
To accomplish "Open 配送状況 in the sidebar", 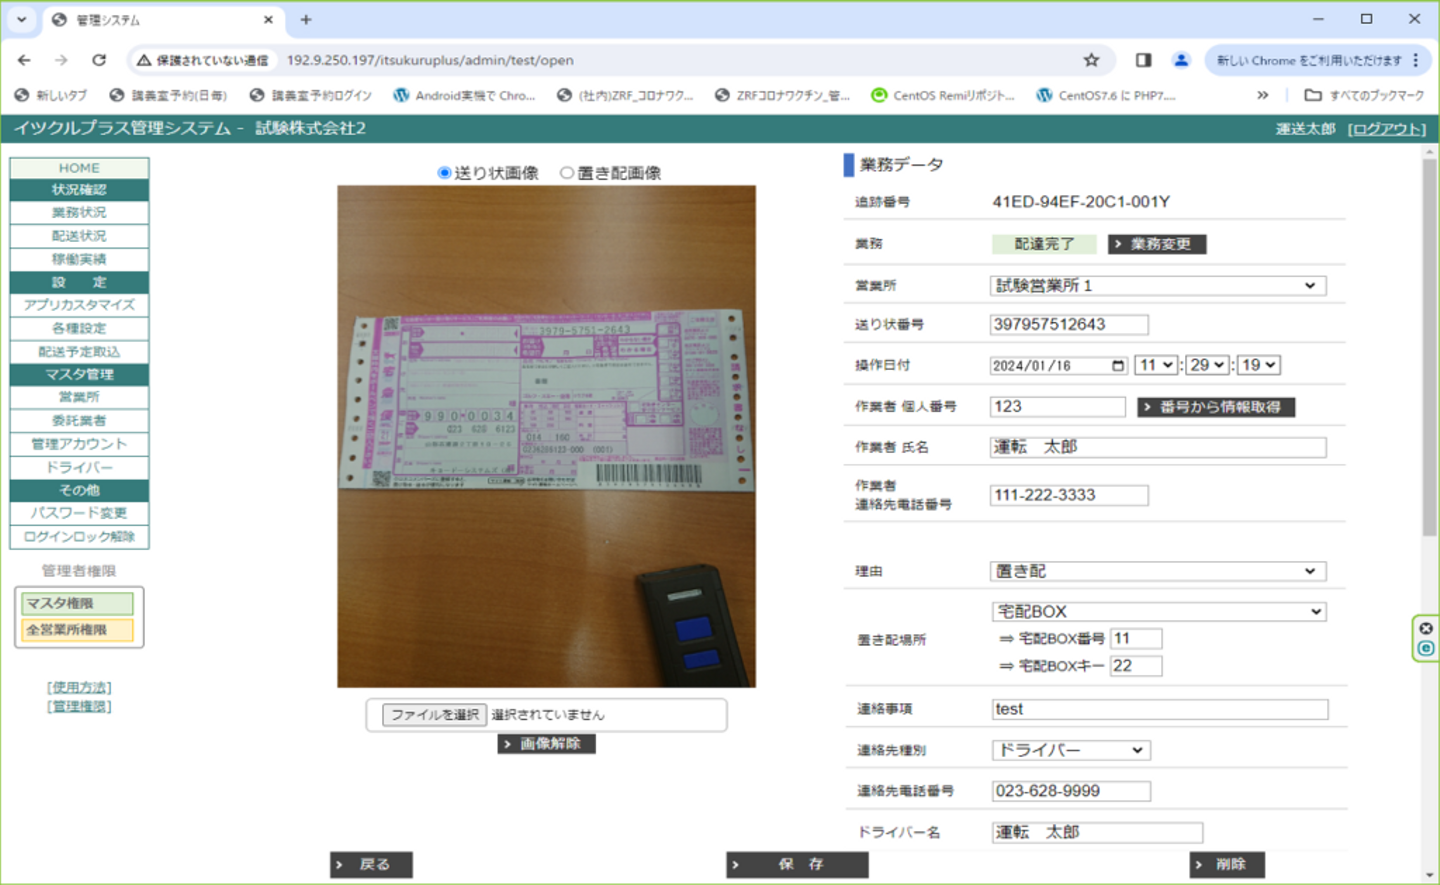I will pos(79,236).
